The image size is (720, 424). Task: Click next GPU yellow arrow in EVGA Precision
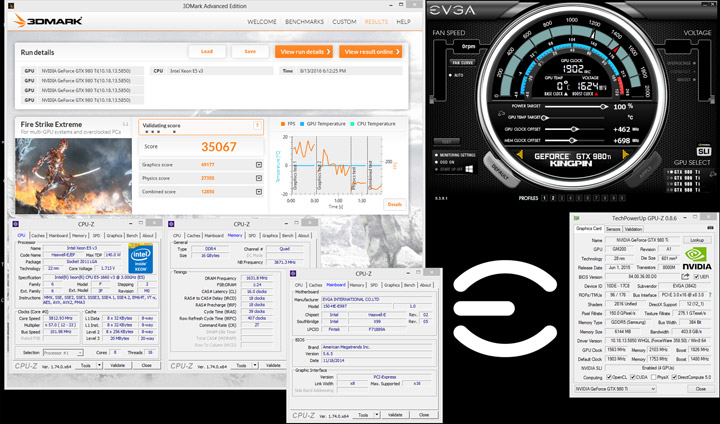pos(624,155)
